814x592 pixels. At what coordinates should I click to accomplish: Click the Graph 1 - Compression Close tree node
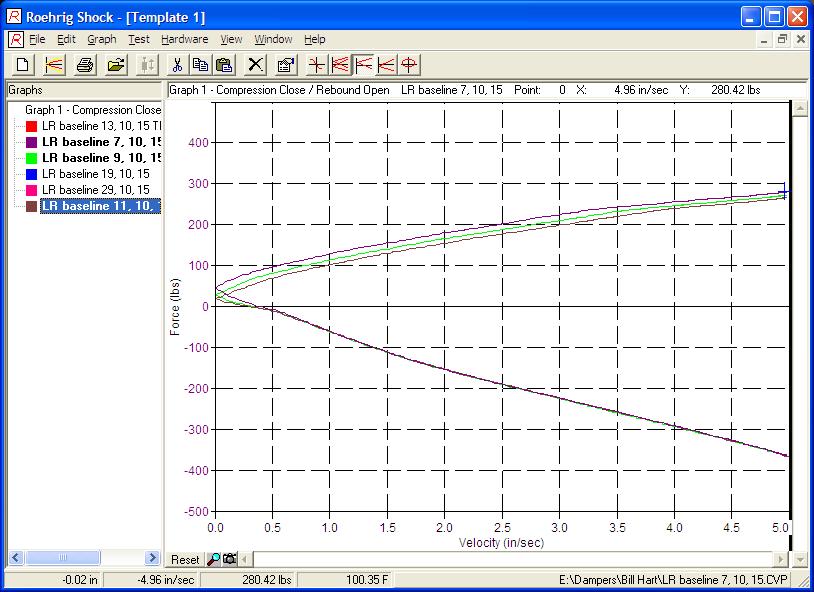pos(92,110)
